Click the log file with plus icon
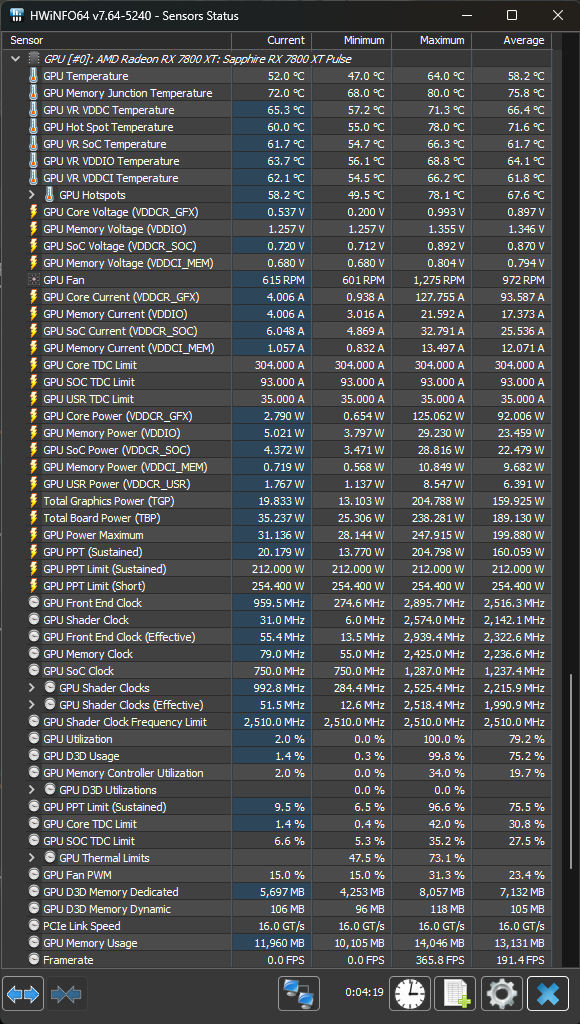 [x=456, y=994]
